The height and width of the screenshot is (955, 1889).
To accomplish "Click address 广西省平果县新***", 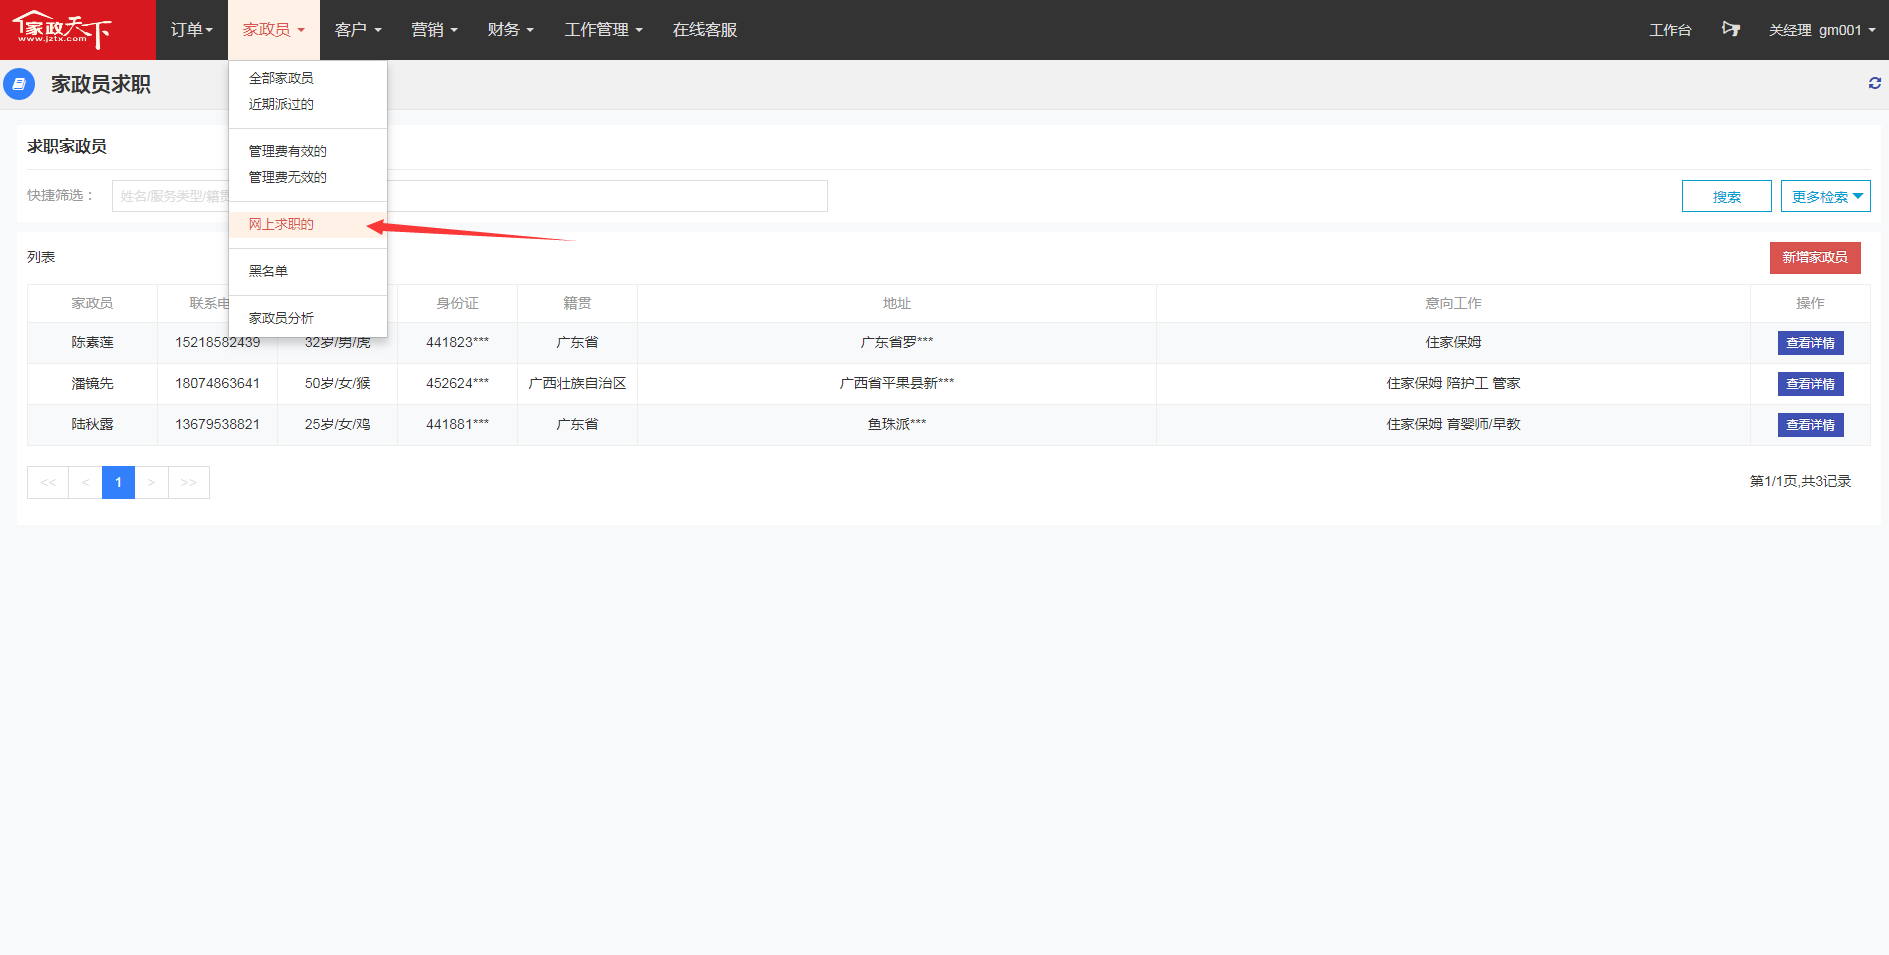I will 897,383.
